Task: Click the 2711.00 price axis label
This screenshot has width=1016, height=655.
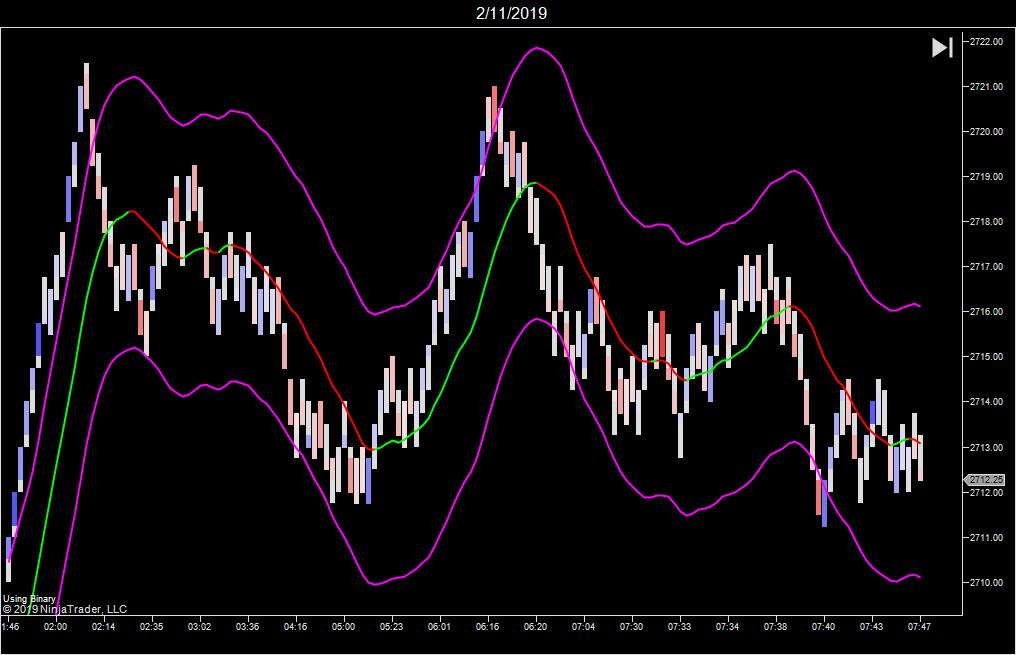Action: point(986,537)
